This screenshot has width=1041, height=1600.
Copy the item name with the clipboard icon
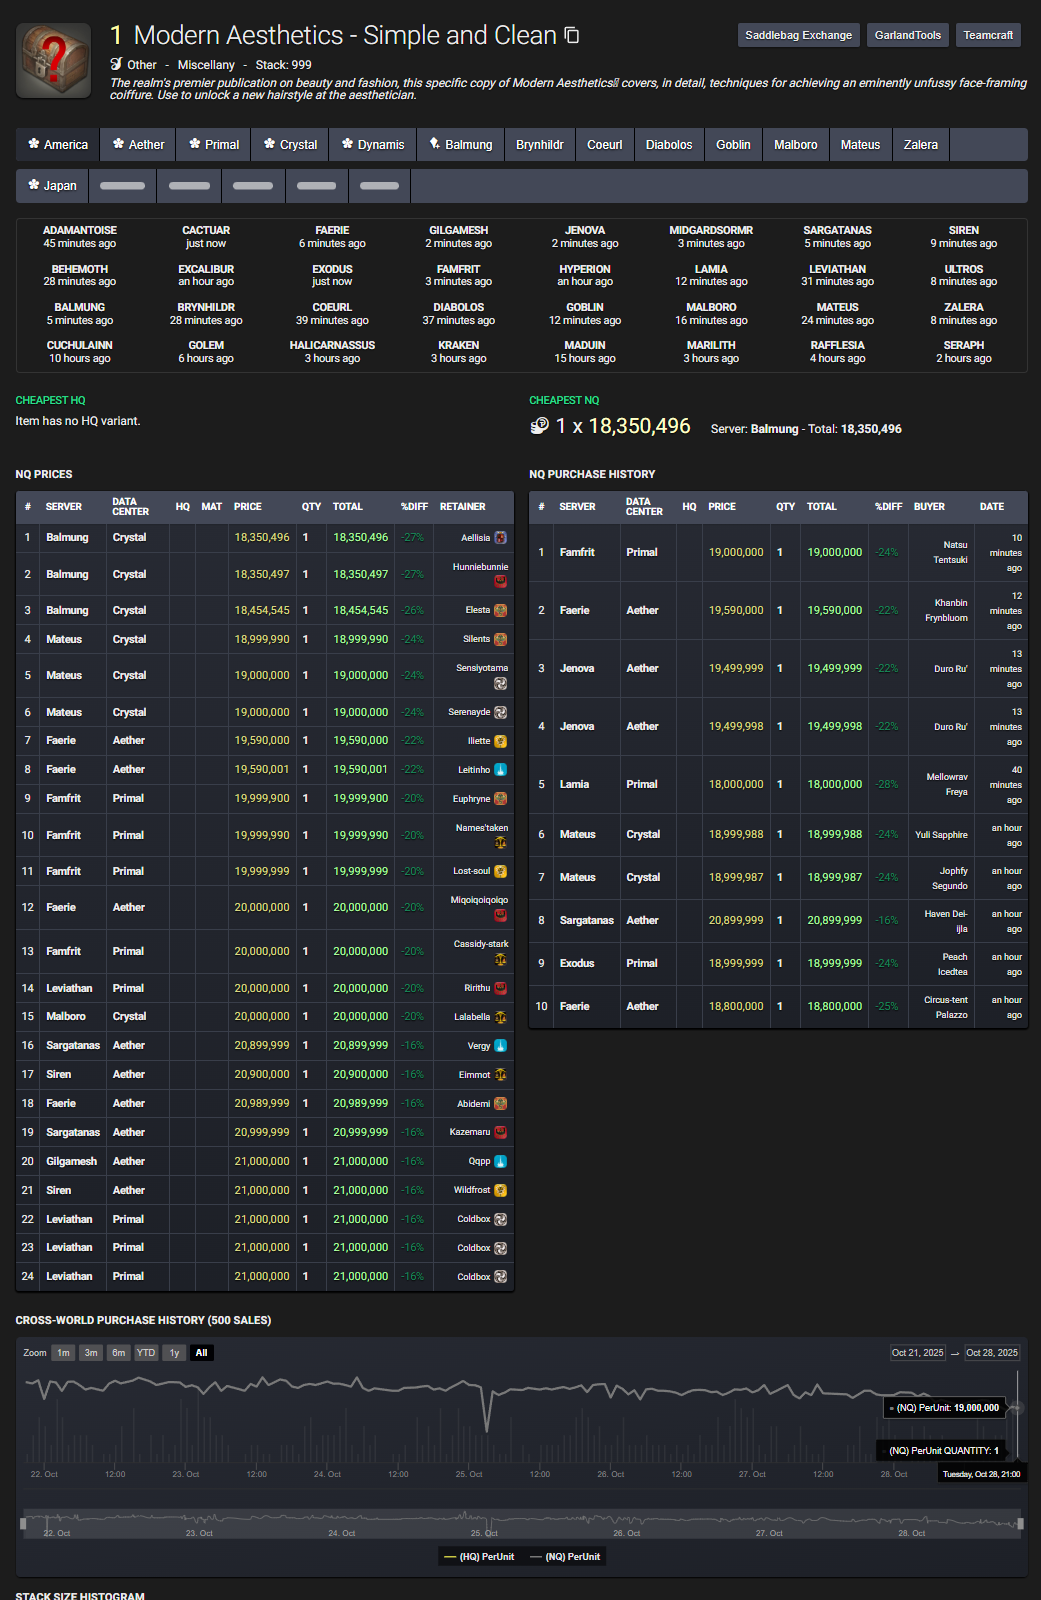coord(572,35)
